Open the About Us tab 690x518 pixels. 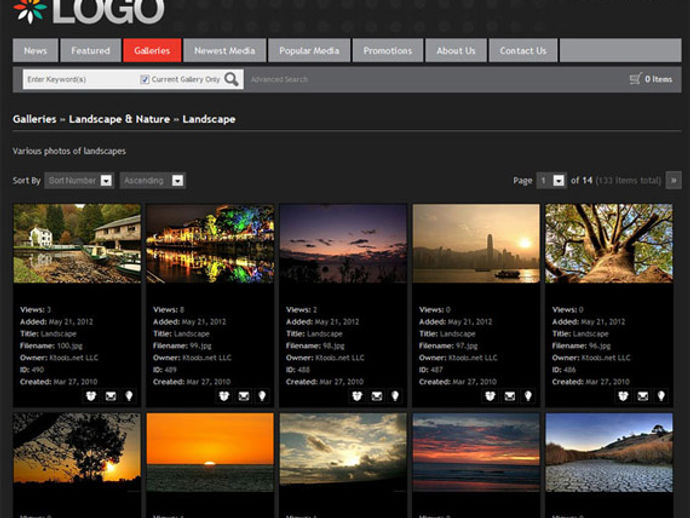pos(456,51)
